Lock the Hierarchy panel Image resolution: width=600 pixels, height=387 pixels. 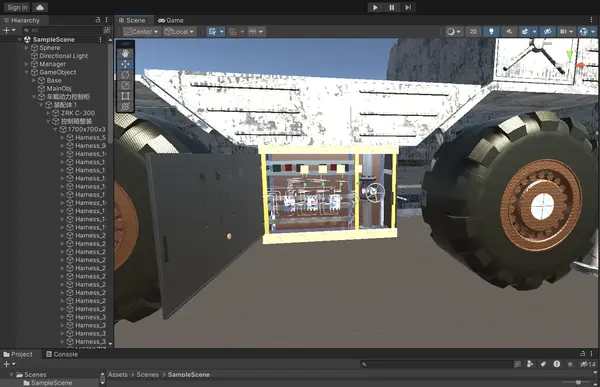(x=98, y=20)
